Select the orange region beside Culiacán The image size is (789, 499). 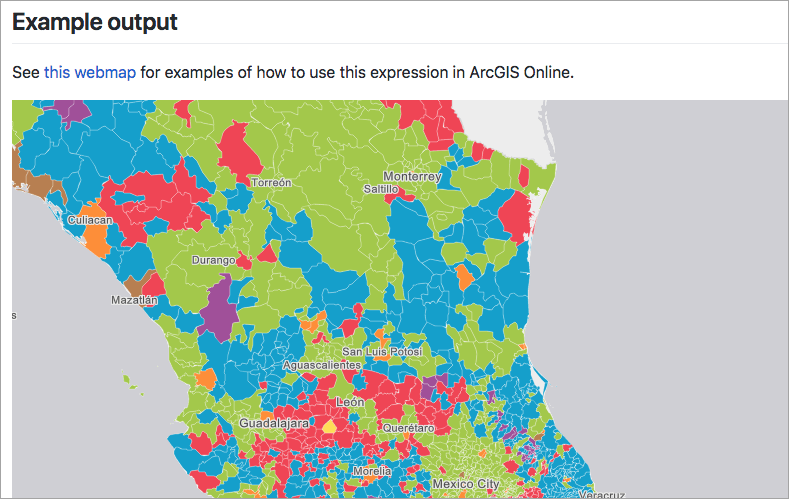pos(96,238)
